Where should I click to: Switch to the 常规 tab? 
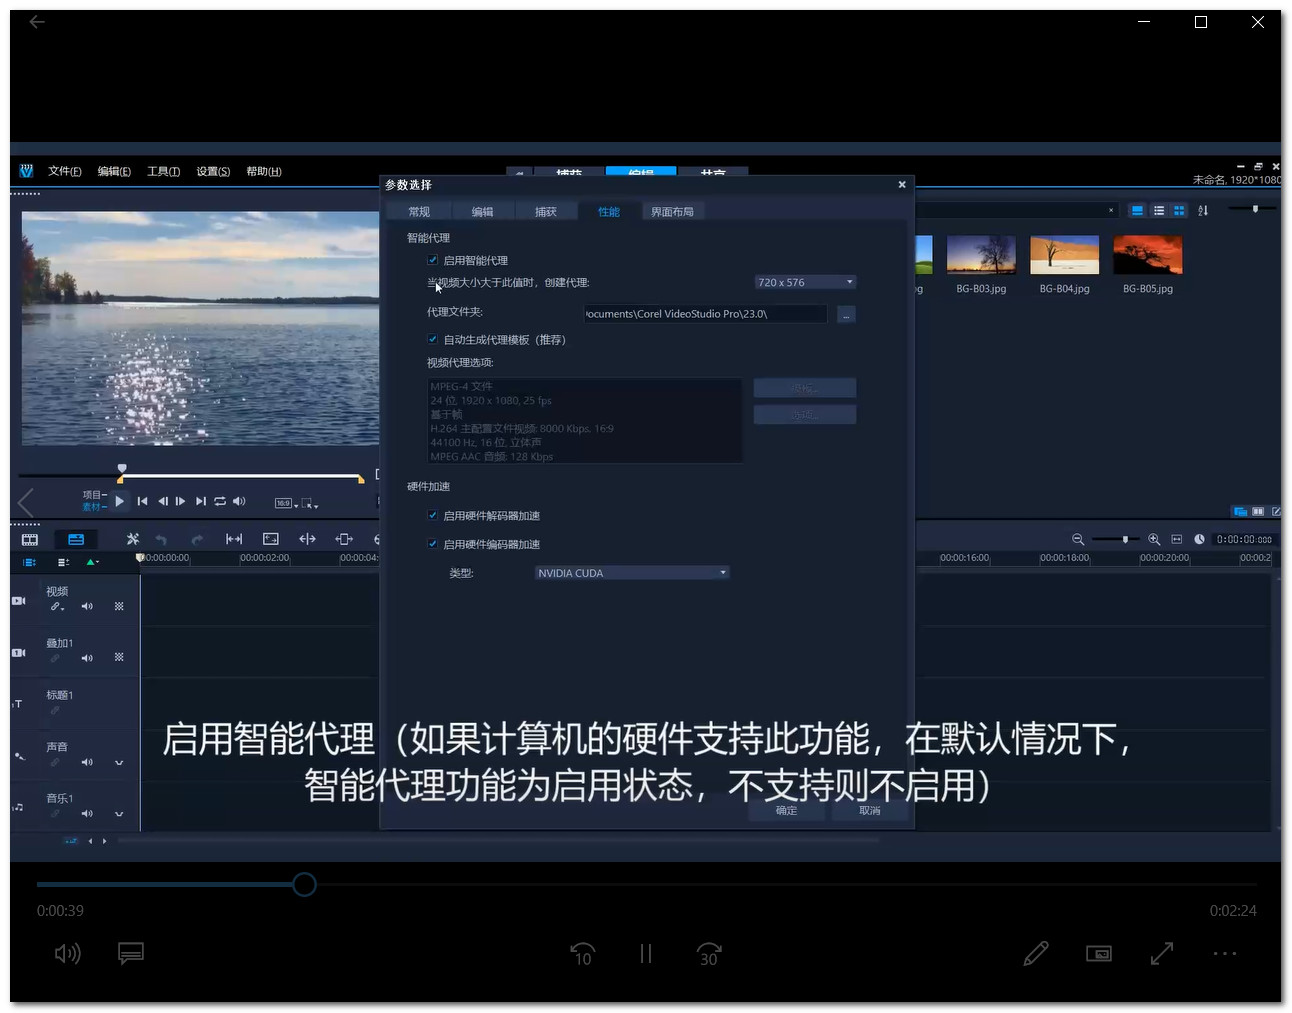(x=419, y=212)
